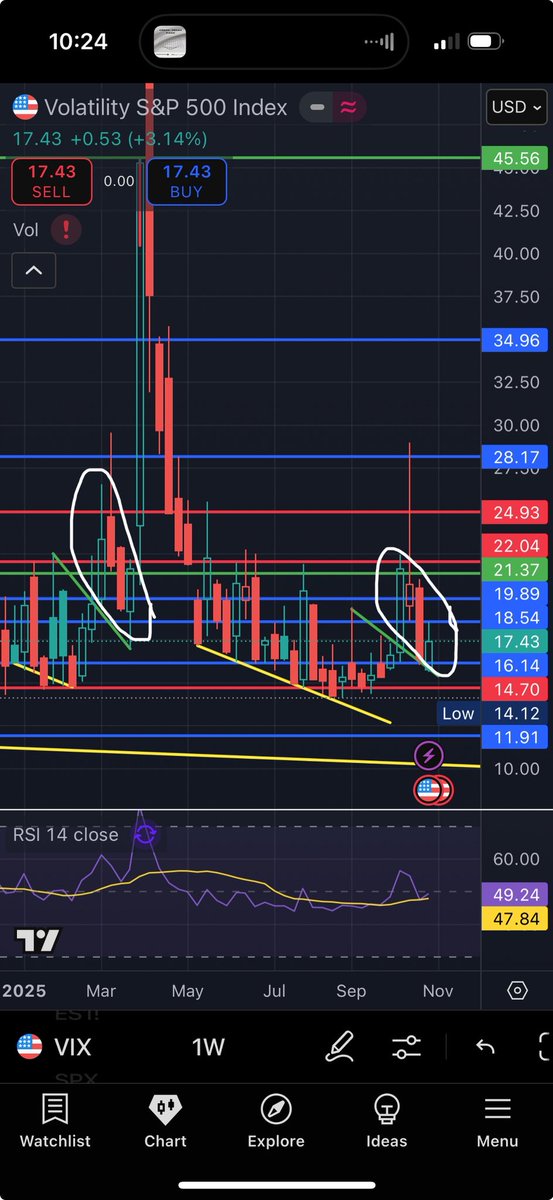Image resolution: width=553 pixels, height=1200 pixels.
Task: Select the 24.93 red price label
Action: [513, 512]
